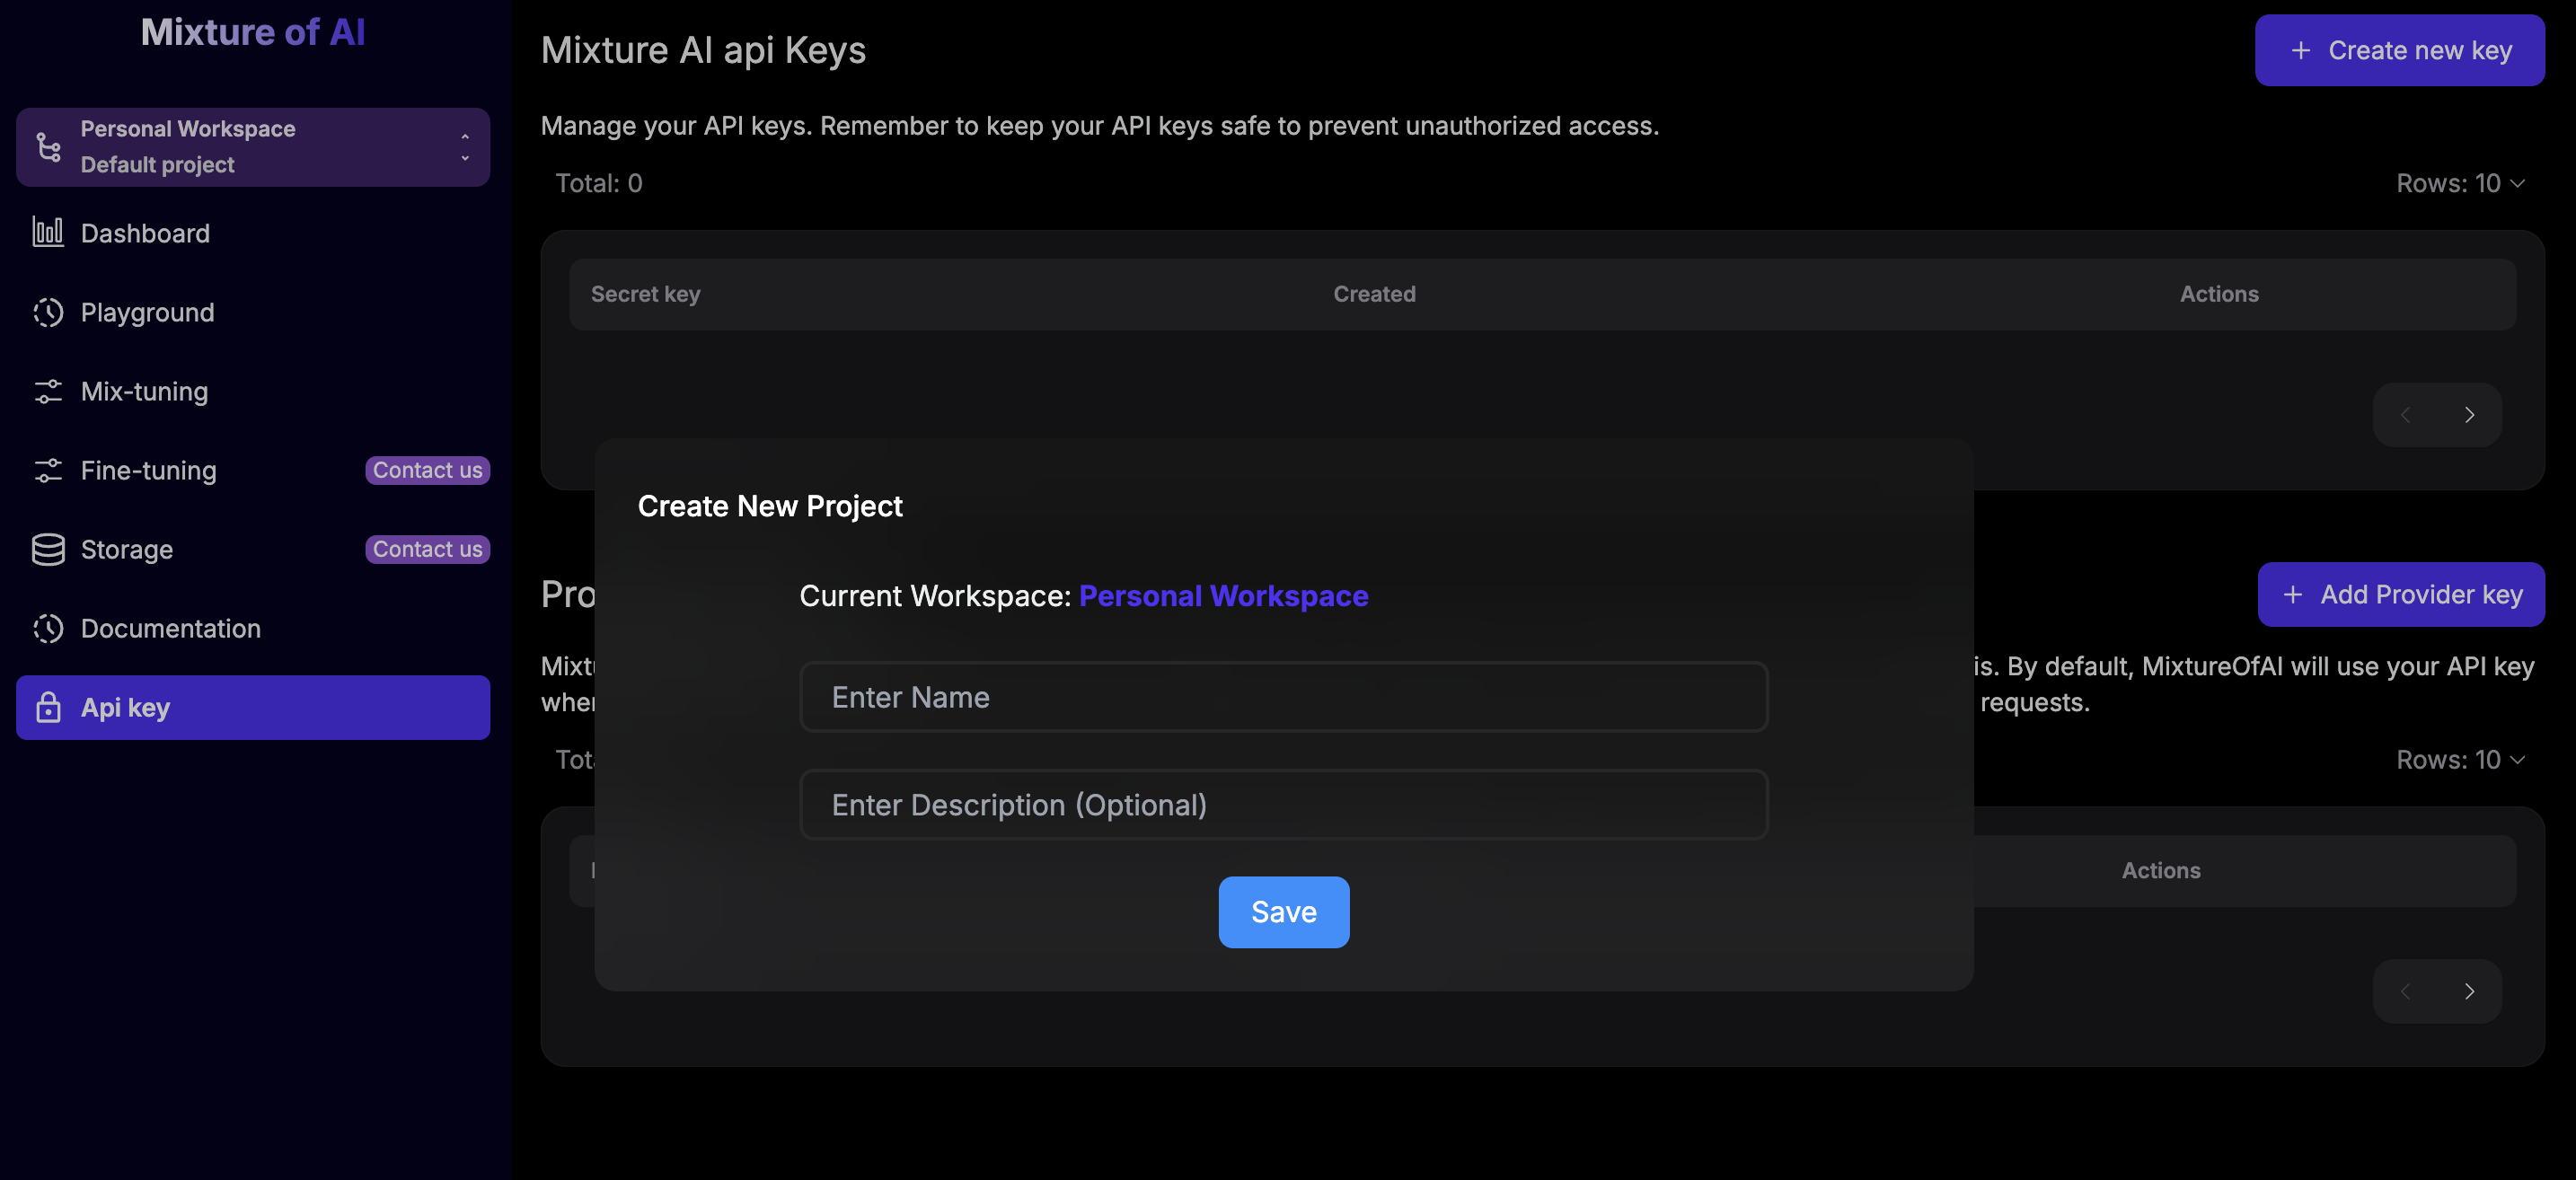2576x1180 pixels.
Task: Go to next page of API keys table
Action: pos(2468,415)
